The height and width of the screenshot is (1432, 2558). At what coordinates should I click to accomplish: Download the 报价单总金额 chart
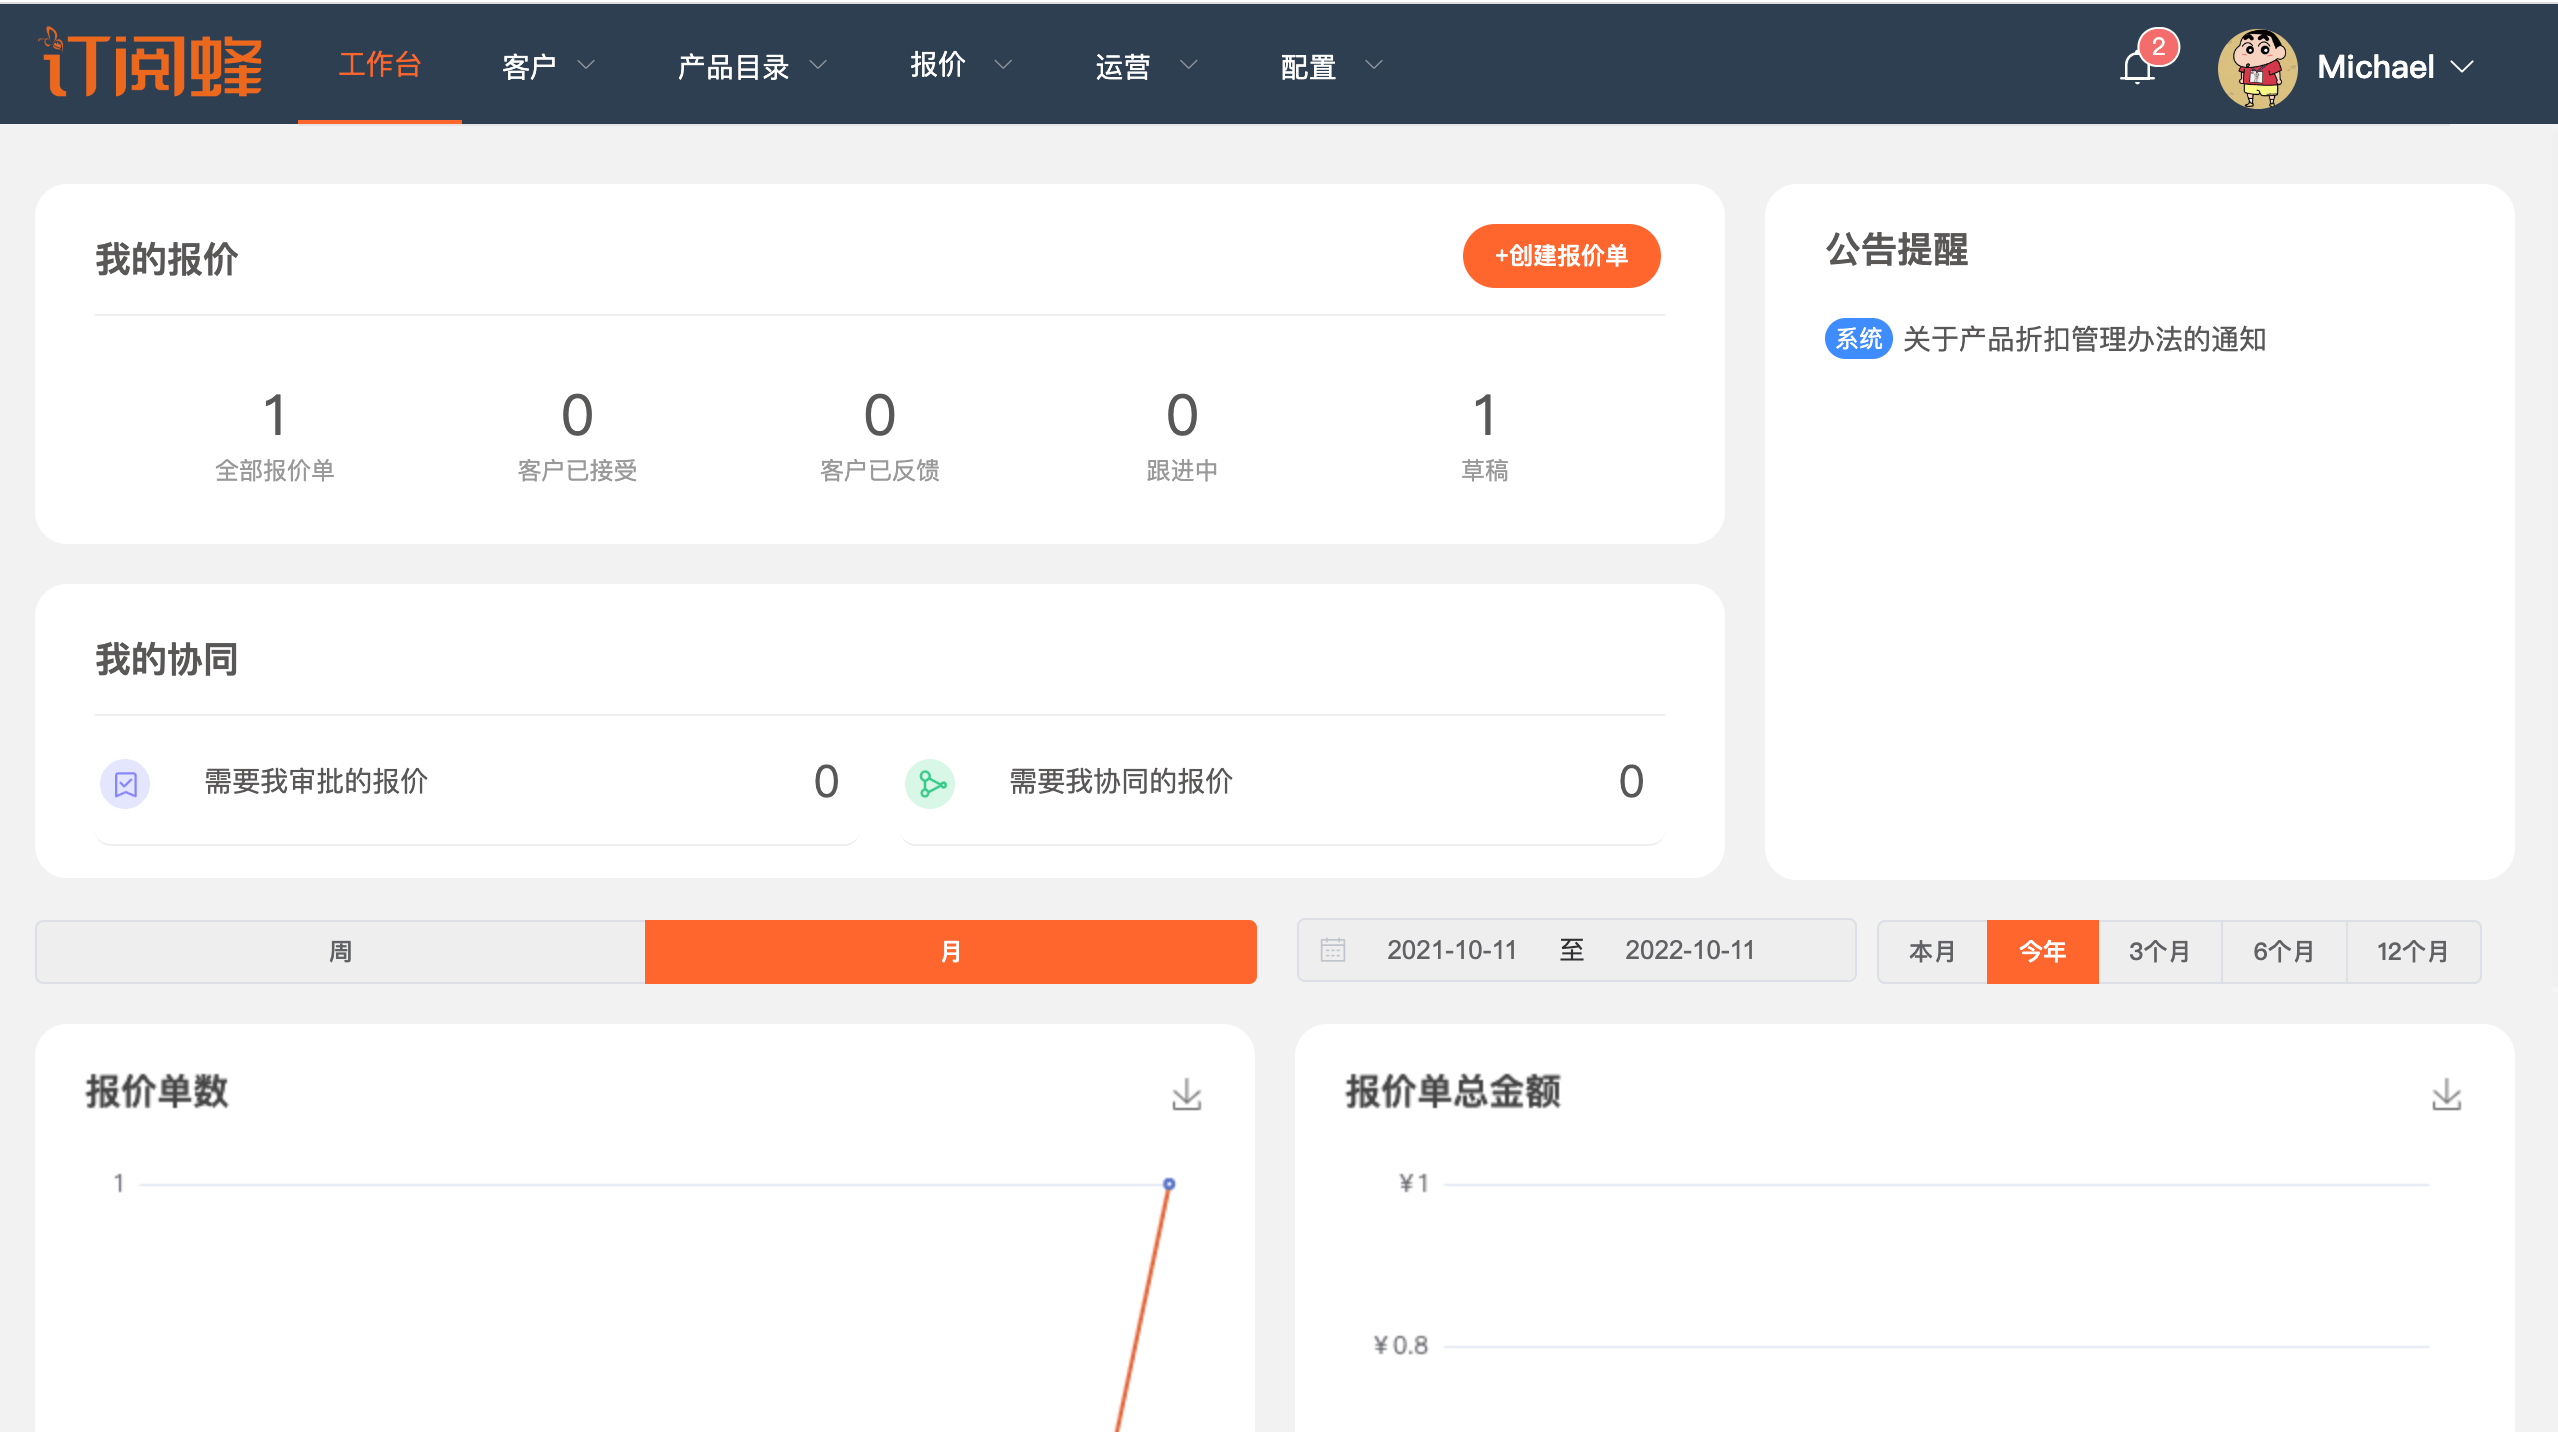point(2446,1094)
